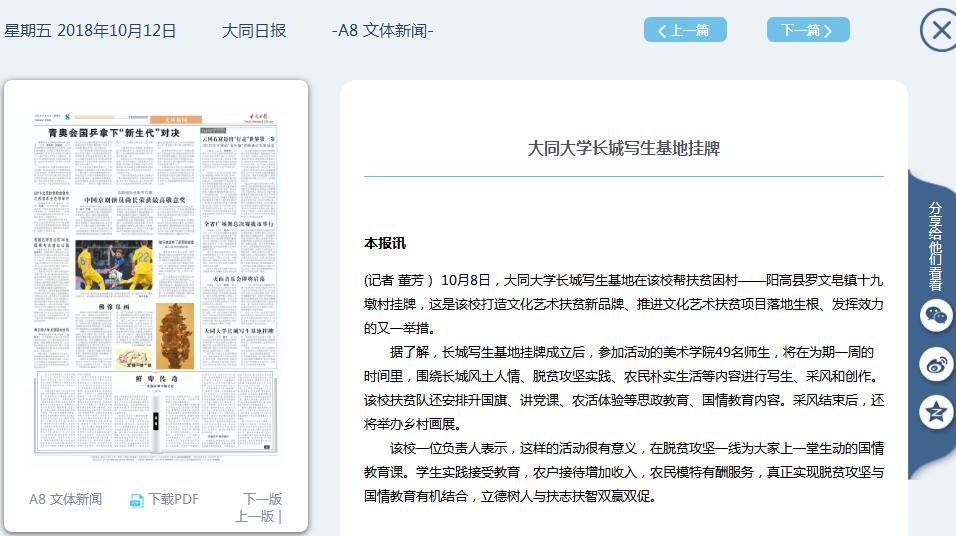Image resolution: width=956 pixels, height=536 pixels.
Task: Open headline 青奥会国乒拿下"新生代"对决 on page thumbnail
Action: pyautogui.click(x=114, y=132)
